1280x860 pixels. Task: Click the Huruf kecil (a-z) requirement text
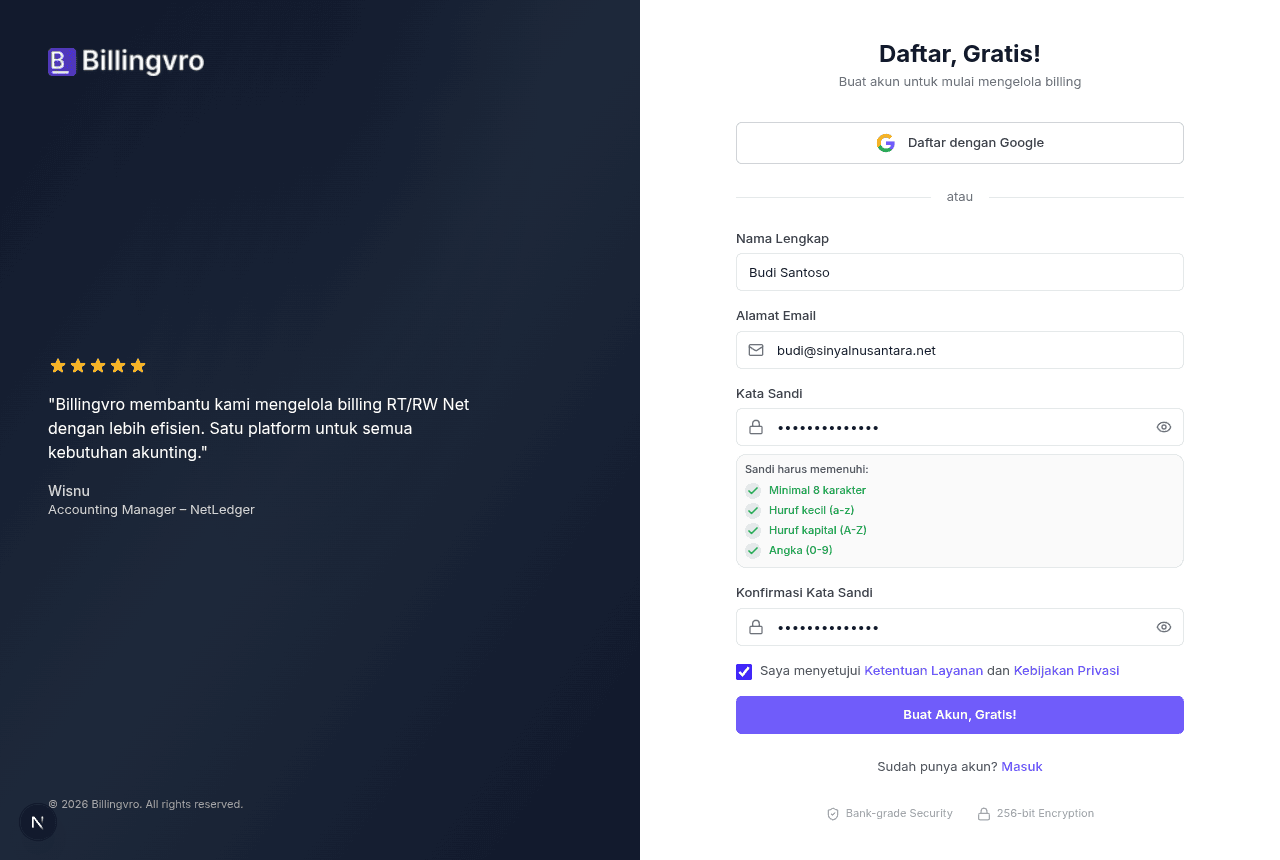[x=811, y=511]
